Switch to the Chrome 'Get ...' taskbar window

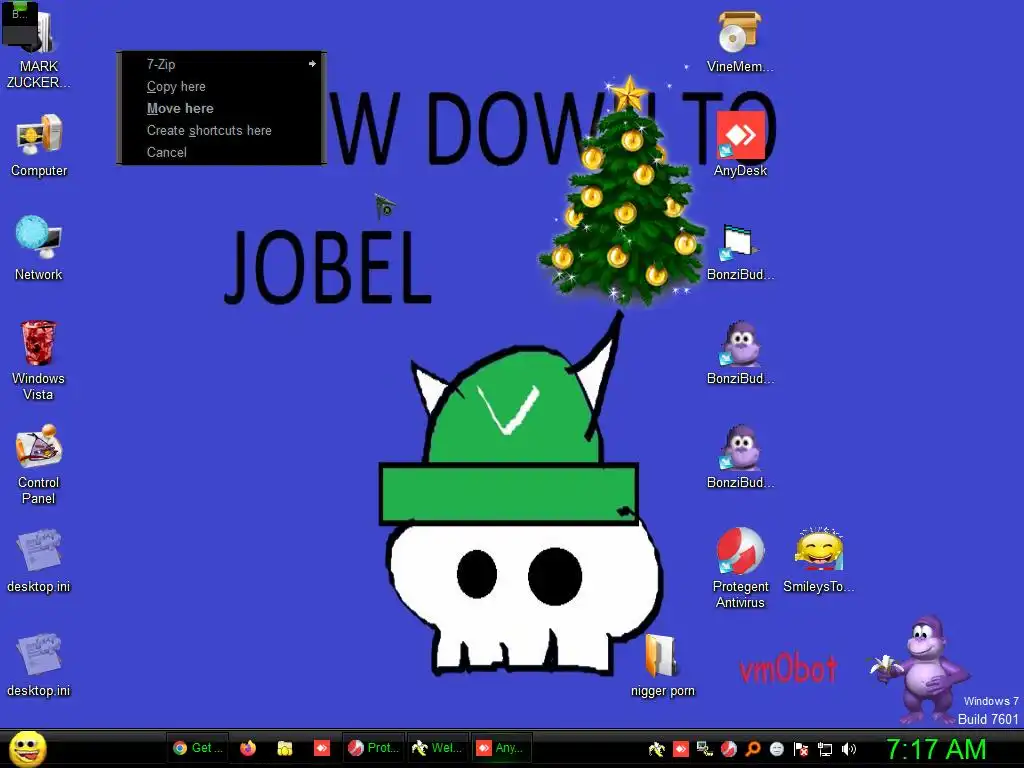click(x=199, y=748)
